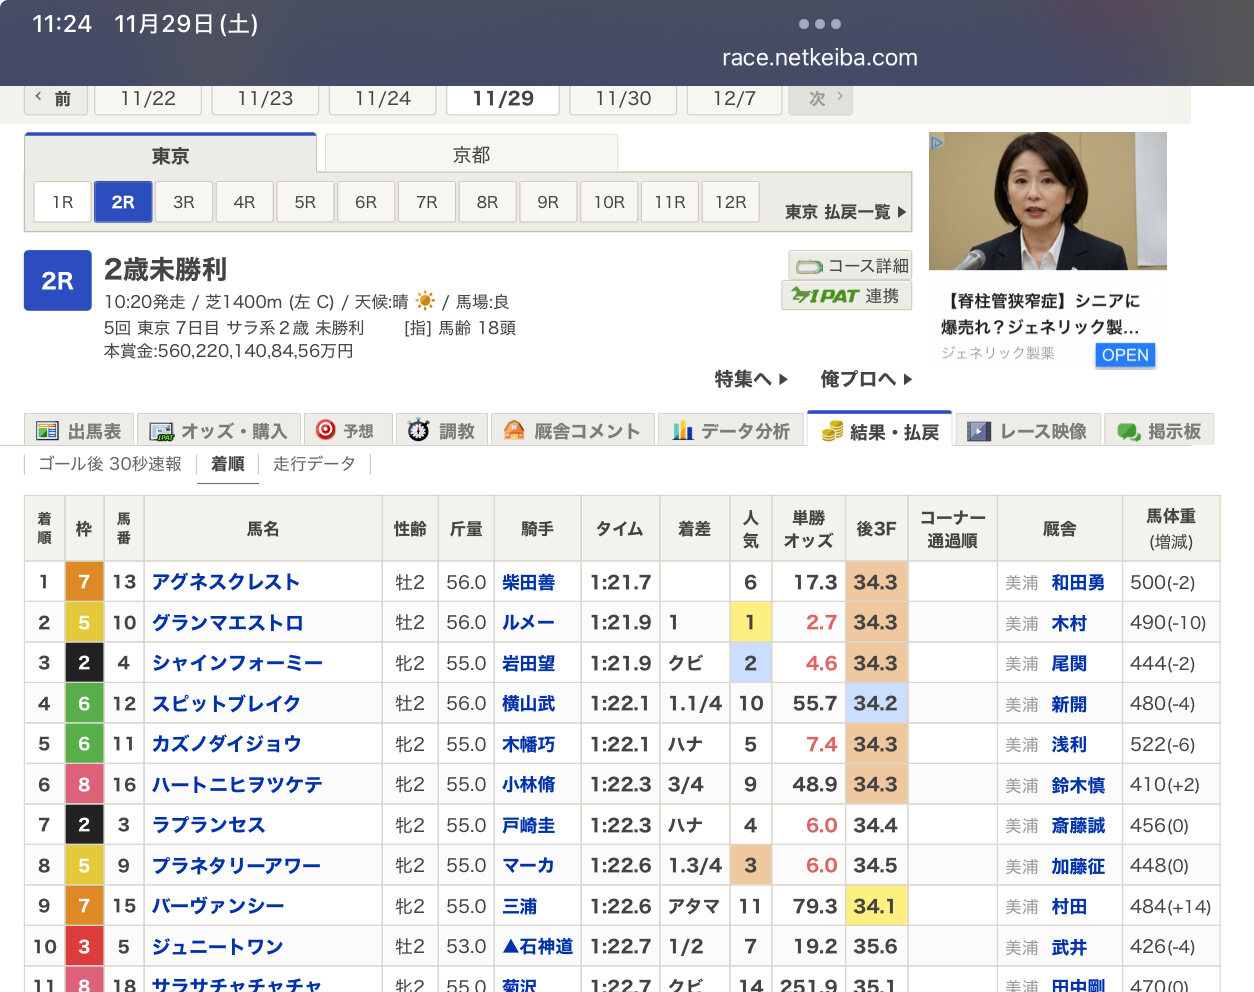Open the データ分析 bar chart icon tab
1254x992 pixels.
coord(731,431)
